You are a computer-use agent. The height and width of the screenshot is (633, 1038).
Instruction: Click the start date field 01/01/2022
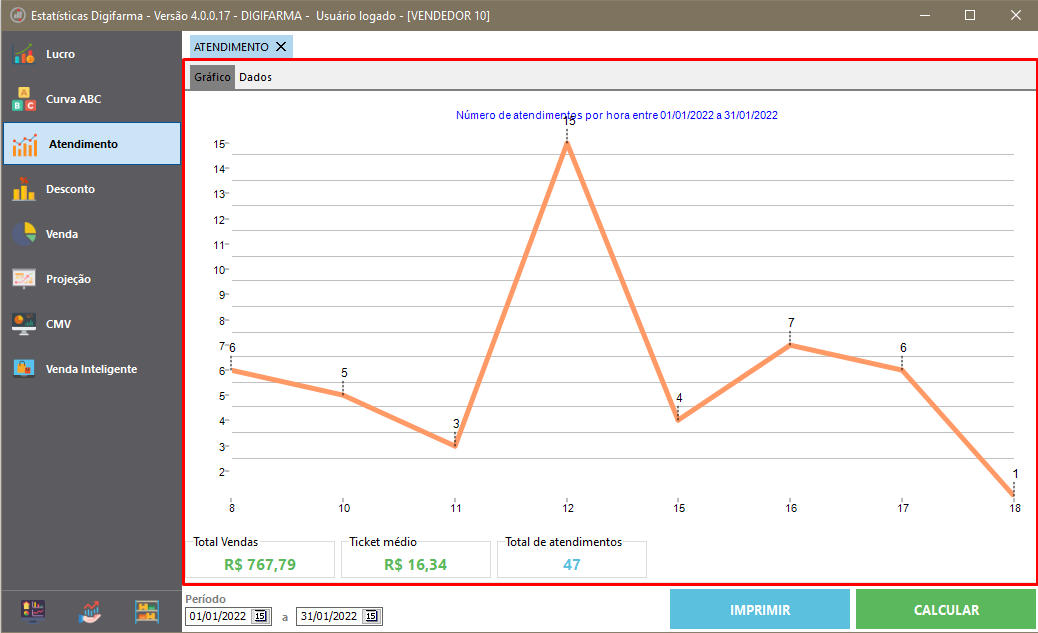coord(218,616)
